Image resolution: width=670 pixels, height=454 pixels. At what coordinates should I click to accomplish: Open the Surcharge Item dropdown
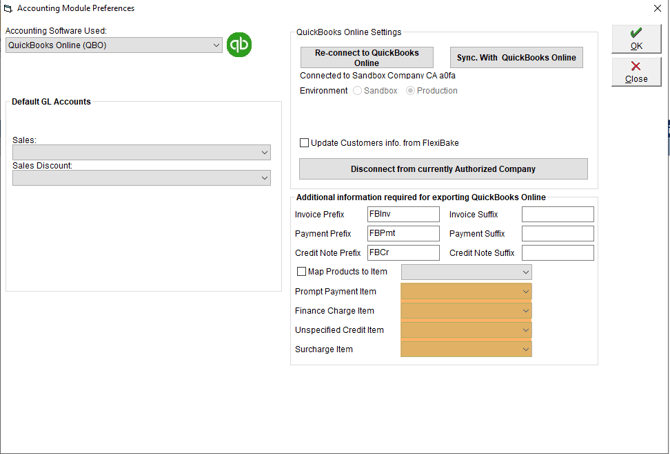point(466,349)
